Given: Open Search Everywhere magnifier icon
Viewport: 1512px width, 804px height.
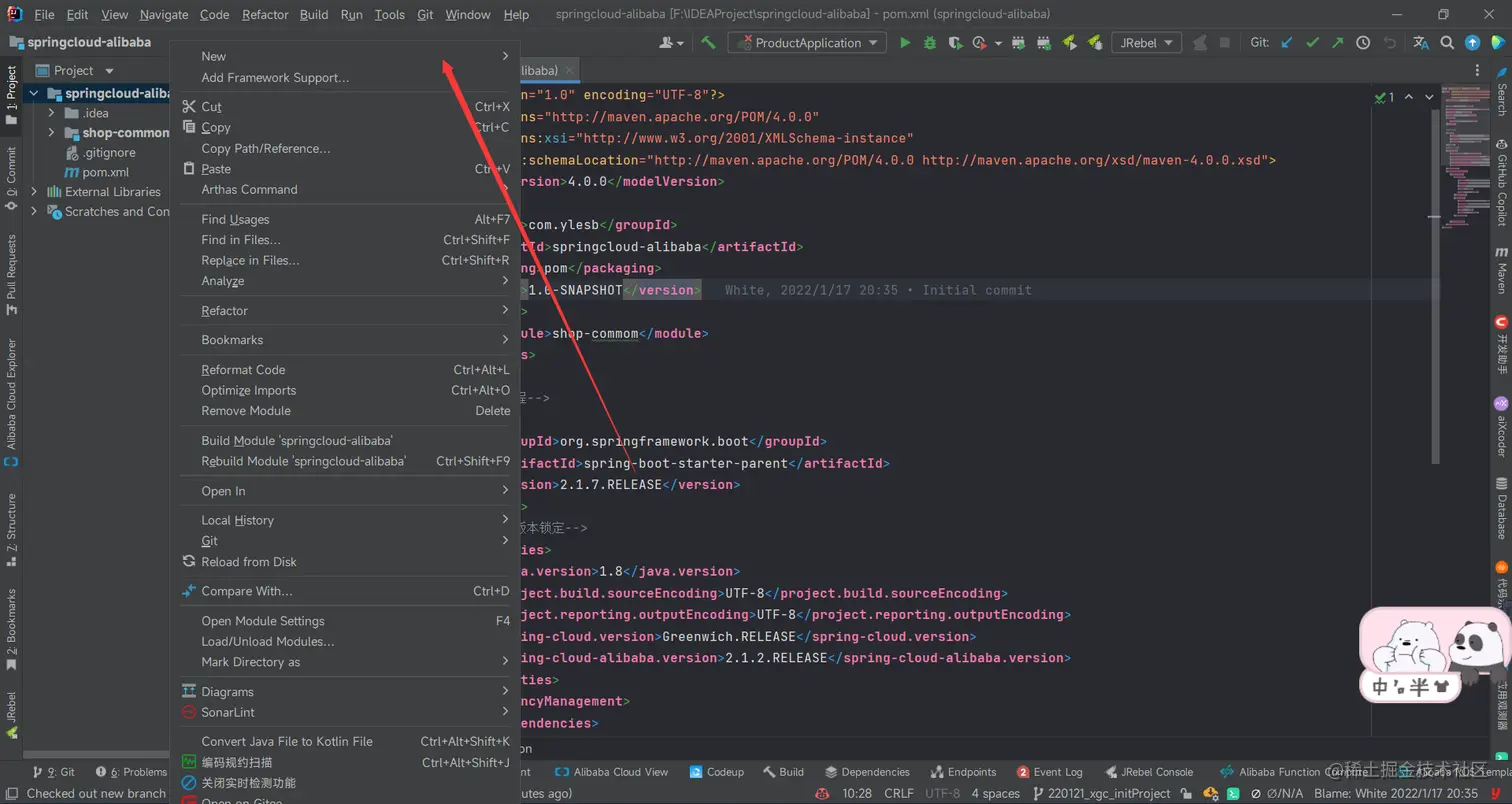Looking at the screenshot, I should pos(1446,43).
